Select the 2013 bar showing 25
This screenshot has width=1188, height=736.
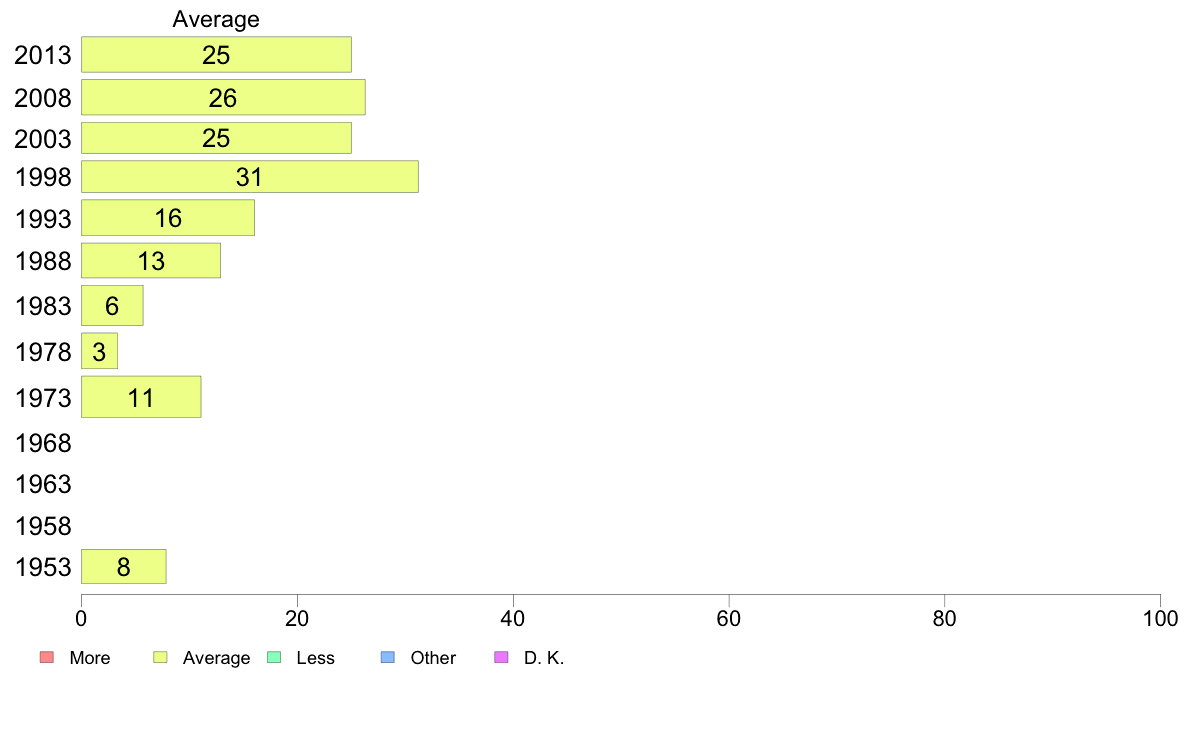(217, 55)
